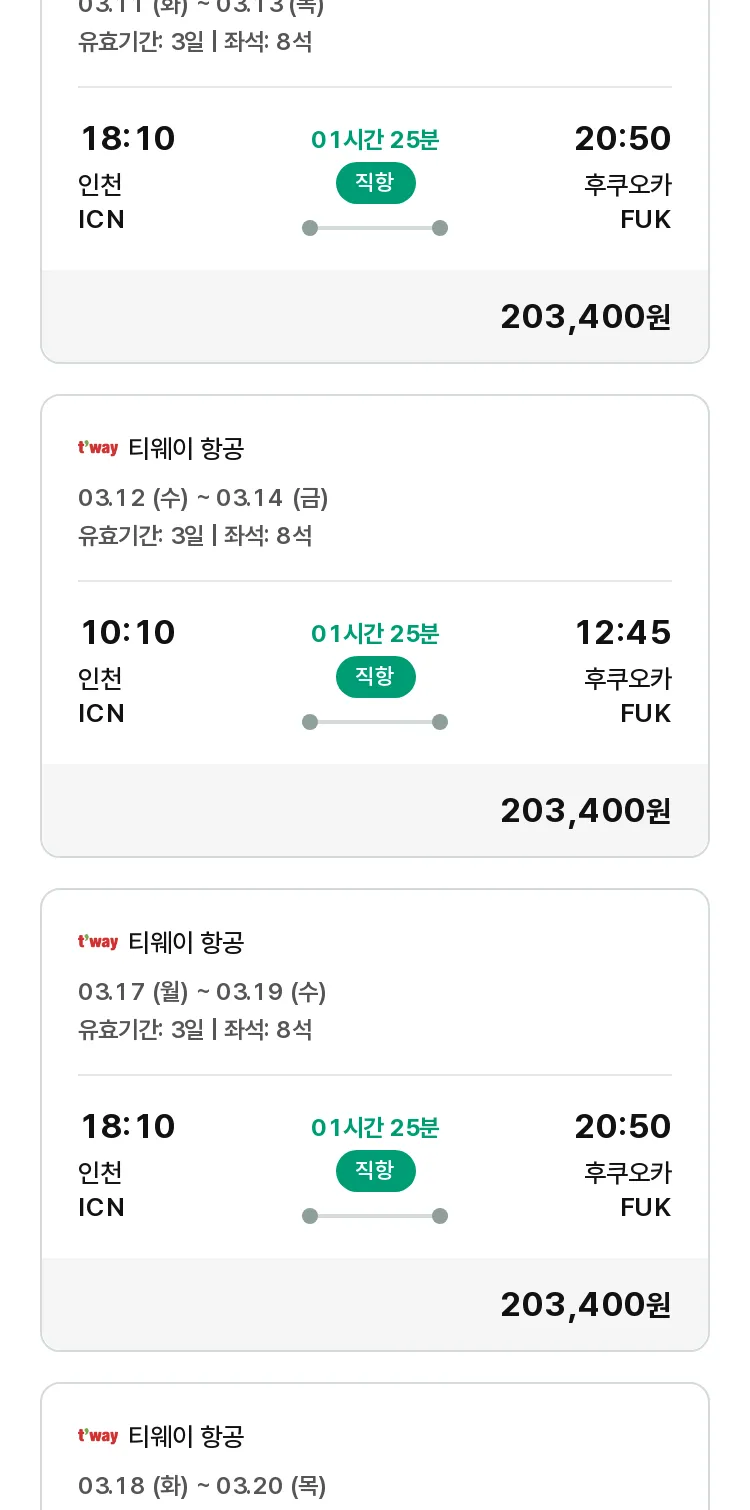
Task: Tap the 01시간 25분 duration on the 10:10 flight
Action: (x=375, y=634)
